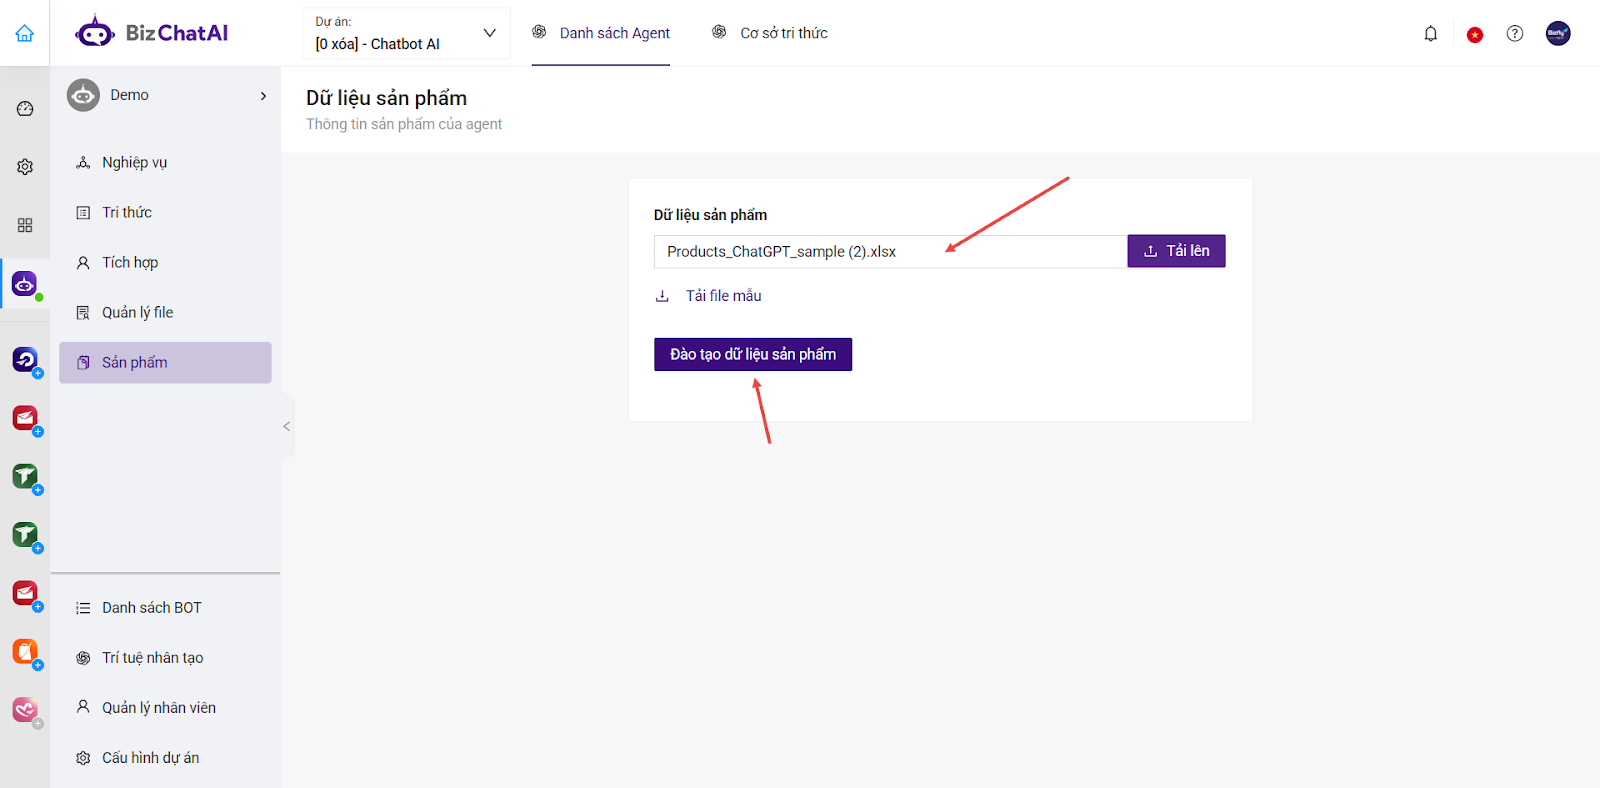Open Quản lý nhân viên
This screenshot has width=1600, height=788.
(x=165, y=708)
